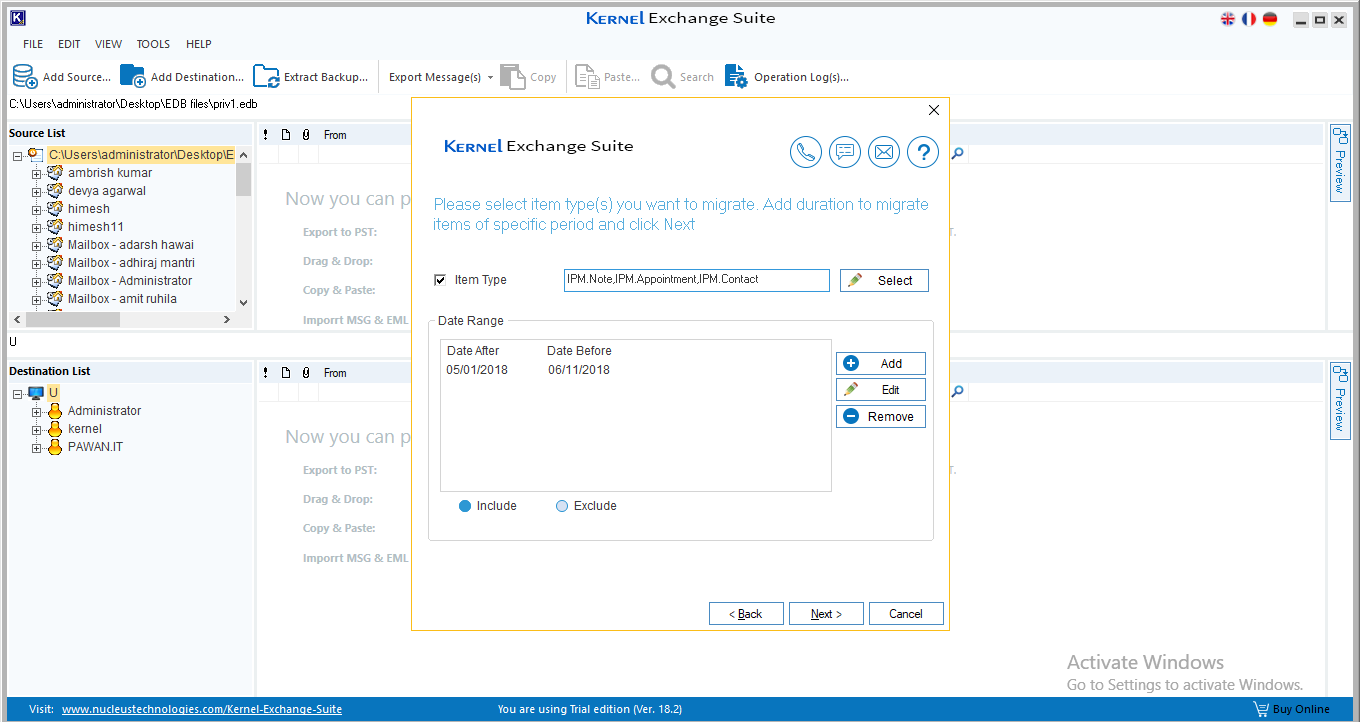Expand destination kernel node
The height and width of the screenshot is (722, 1360).
pyautogui.click(x=37, y=429)
